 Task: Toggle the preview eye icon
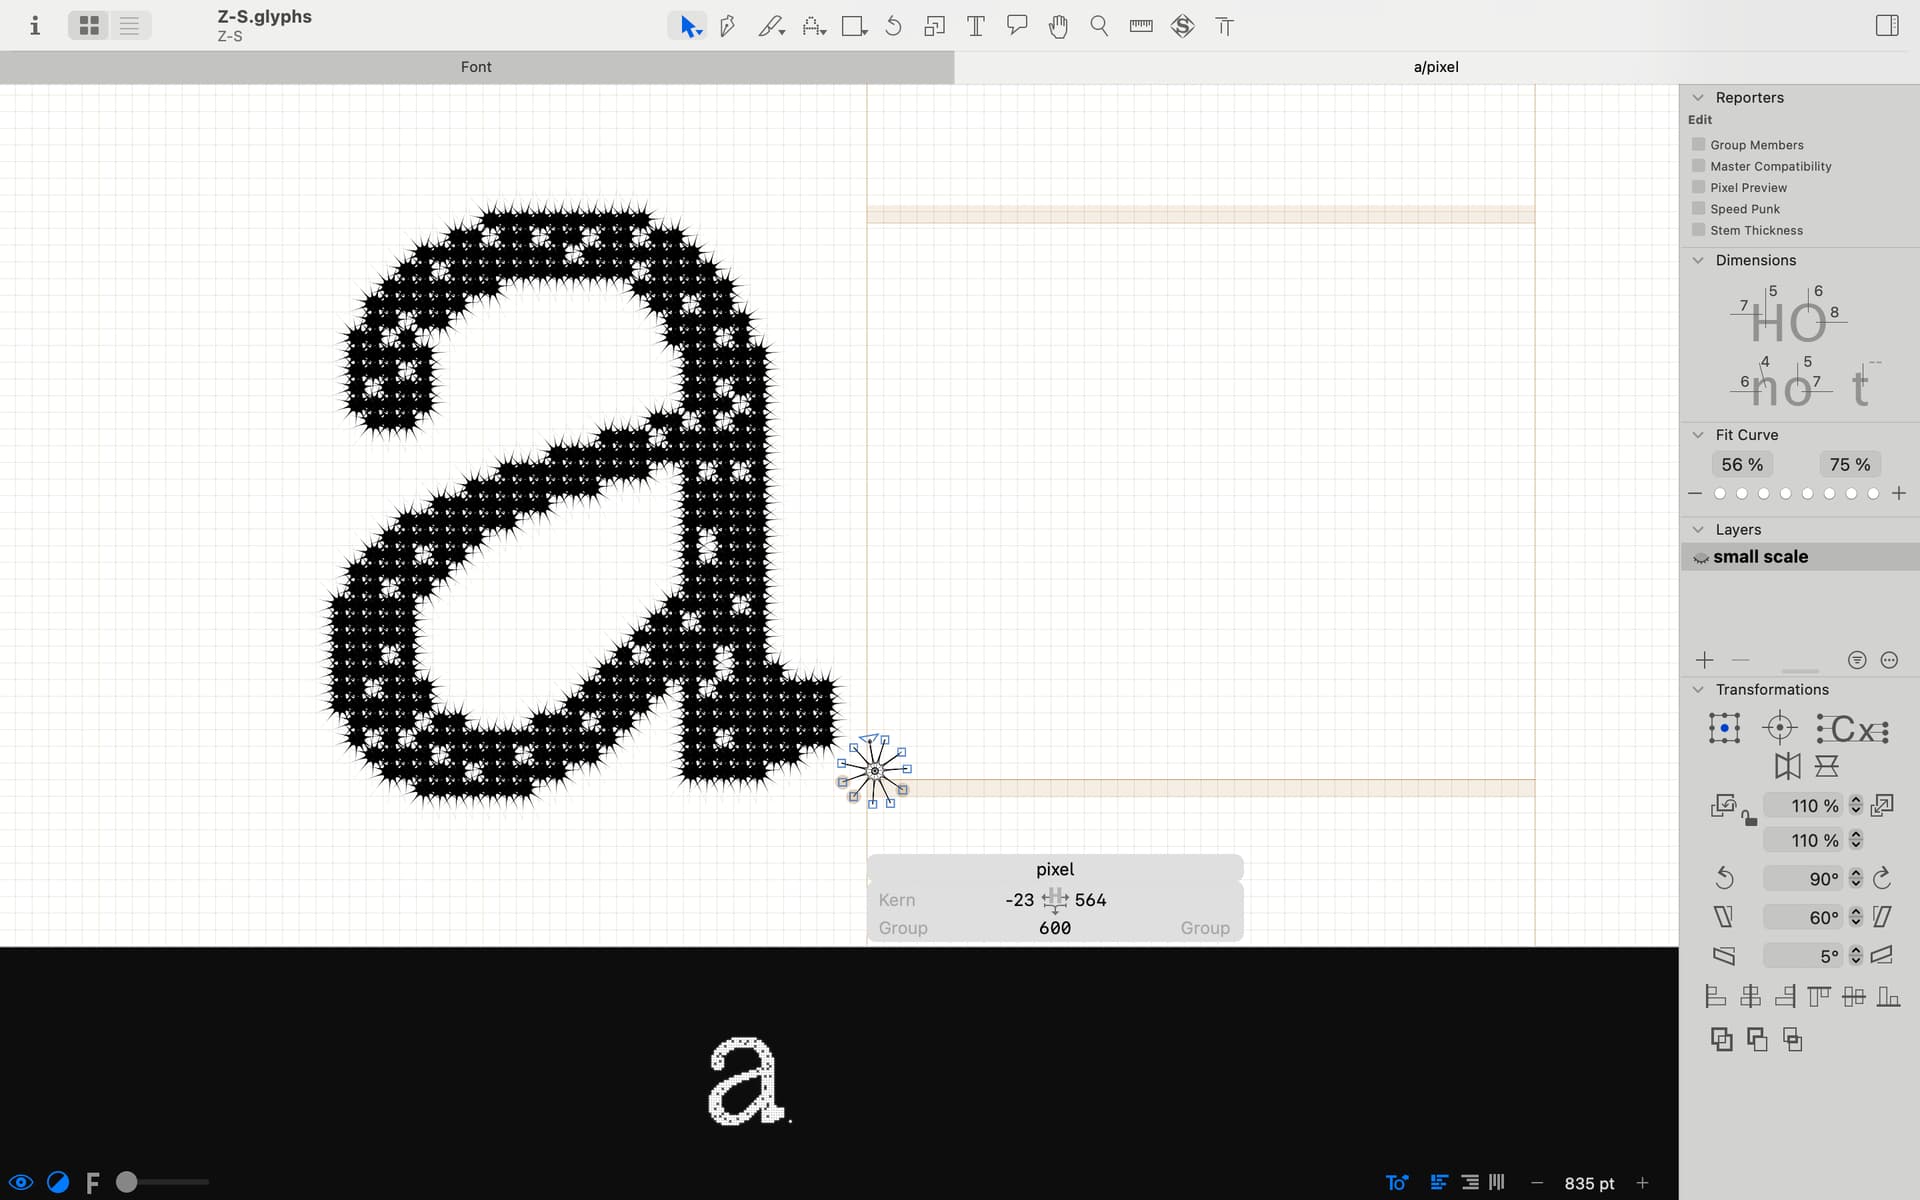pyautogui.click(x=20, y=1182)
